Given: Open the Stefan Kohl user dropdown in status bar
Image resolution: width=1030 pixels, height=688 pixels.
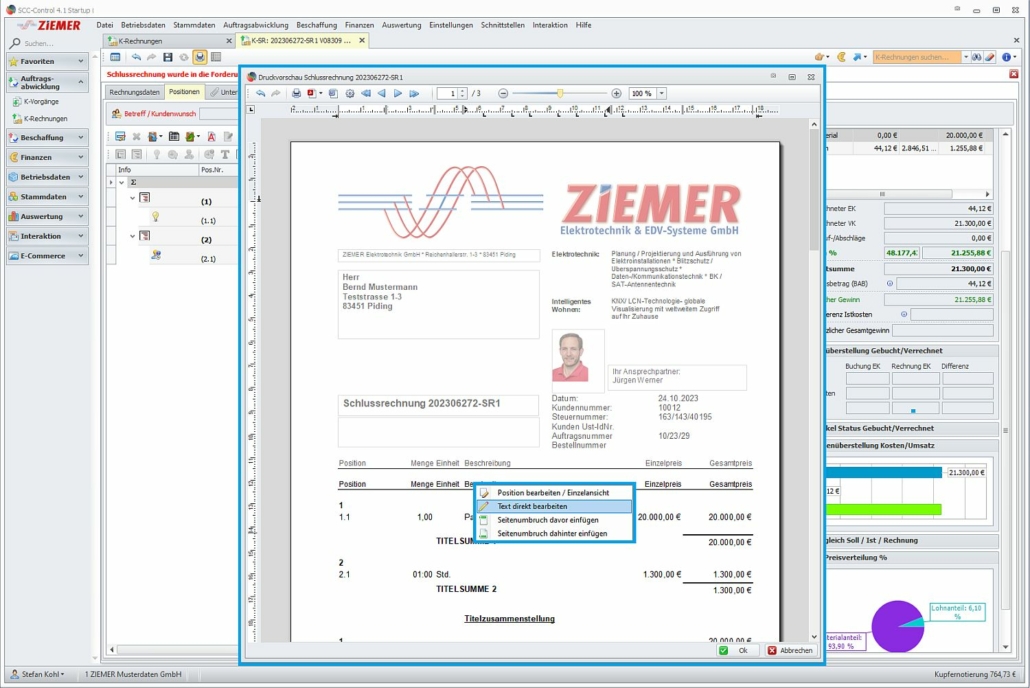Looking at the screenshot, I should click(x=38, y=674).
